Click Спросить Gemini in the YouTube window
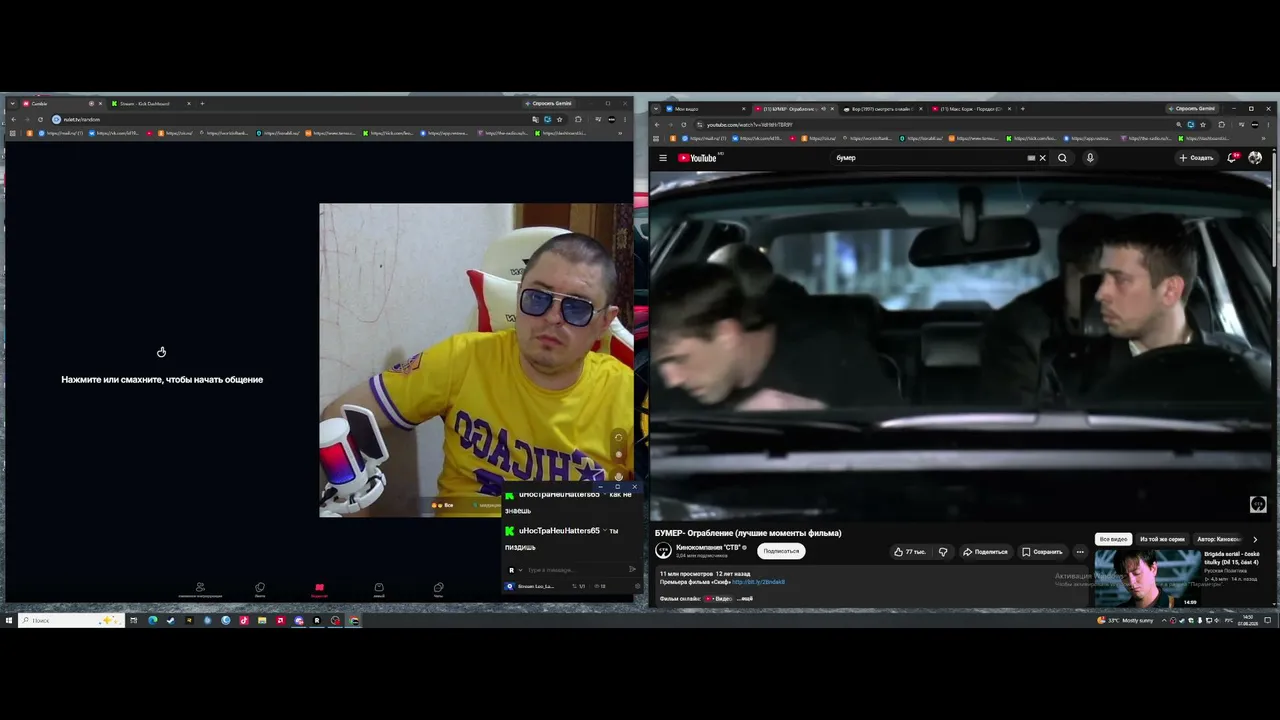Image resolution: width=1280 pixels, height=720 pixels. point(1191,108)
